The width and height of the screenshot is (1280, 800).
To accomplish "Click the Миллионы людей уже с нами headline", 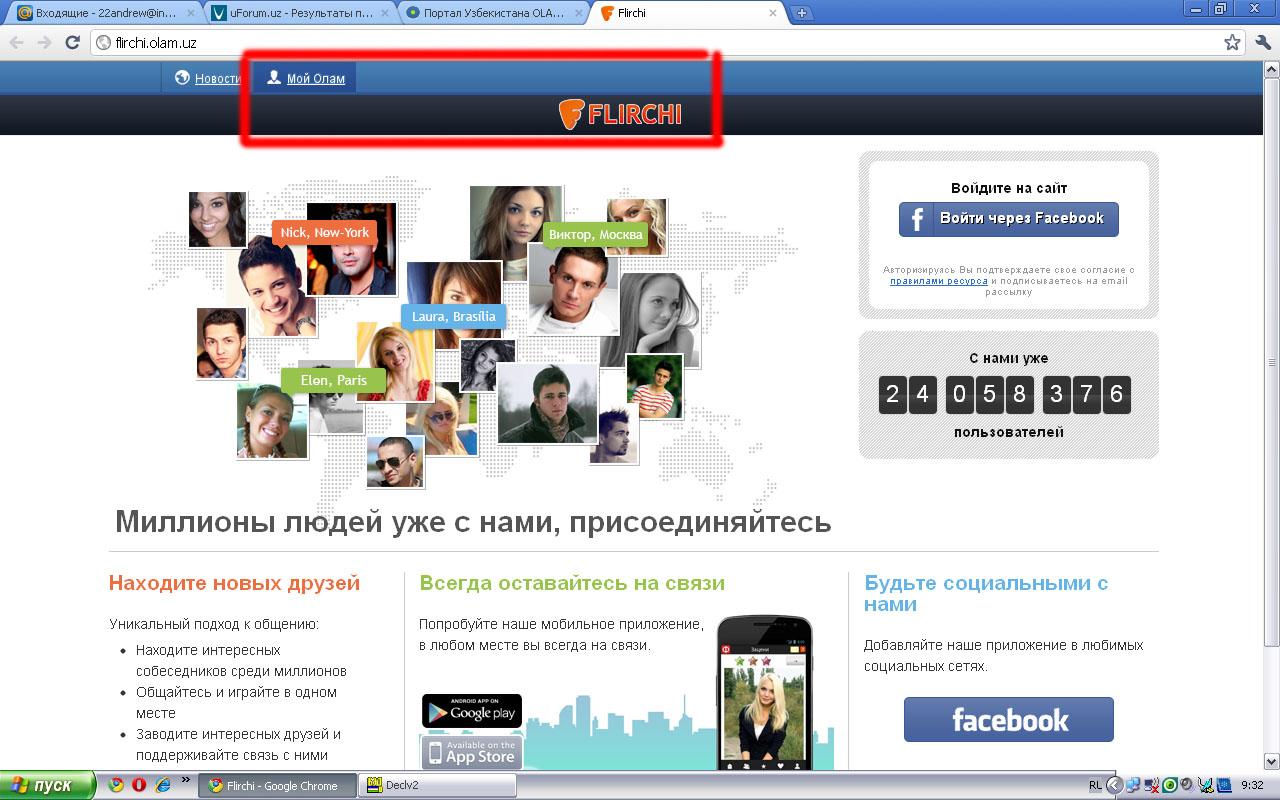I will 473,522.
